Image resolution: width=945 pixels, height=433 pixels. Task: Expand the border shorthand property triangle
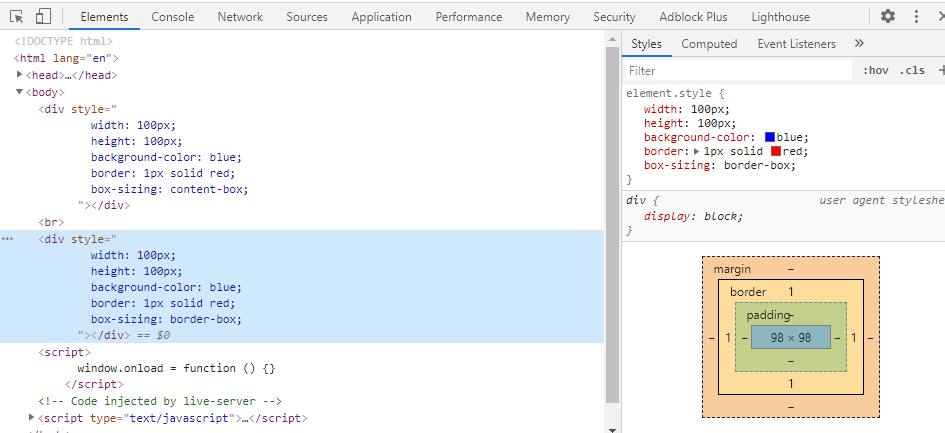(x=697, y=151)
